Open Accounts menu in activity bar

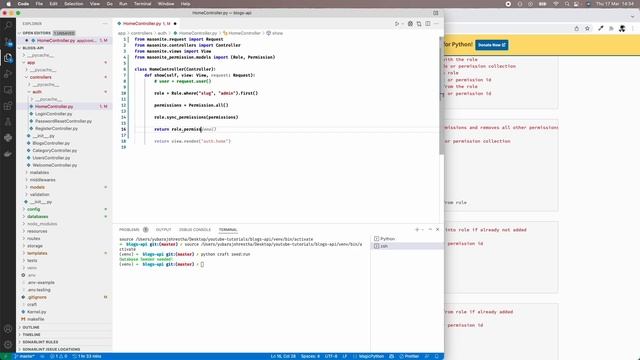(8, 329)
